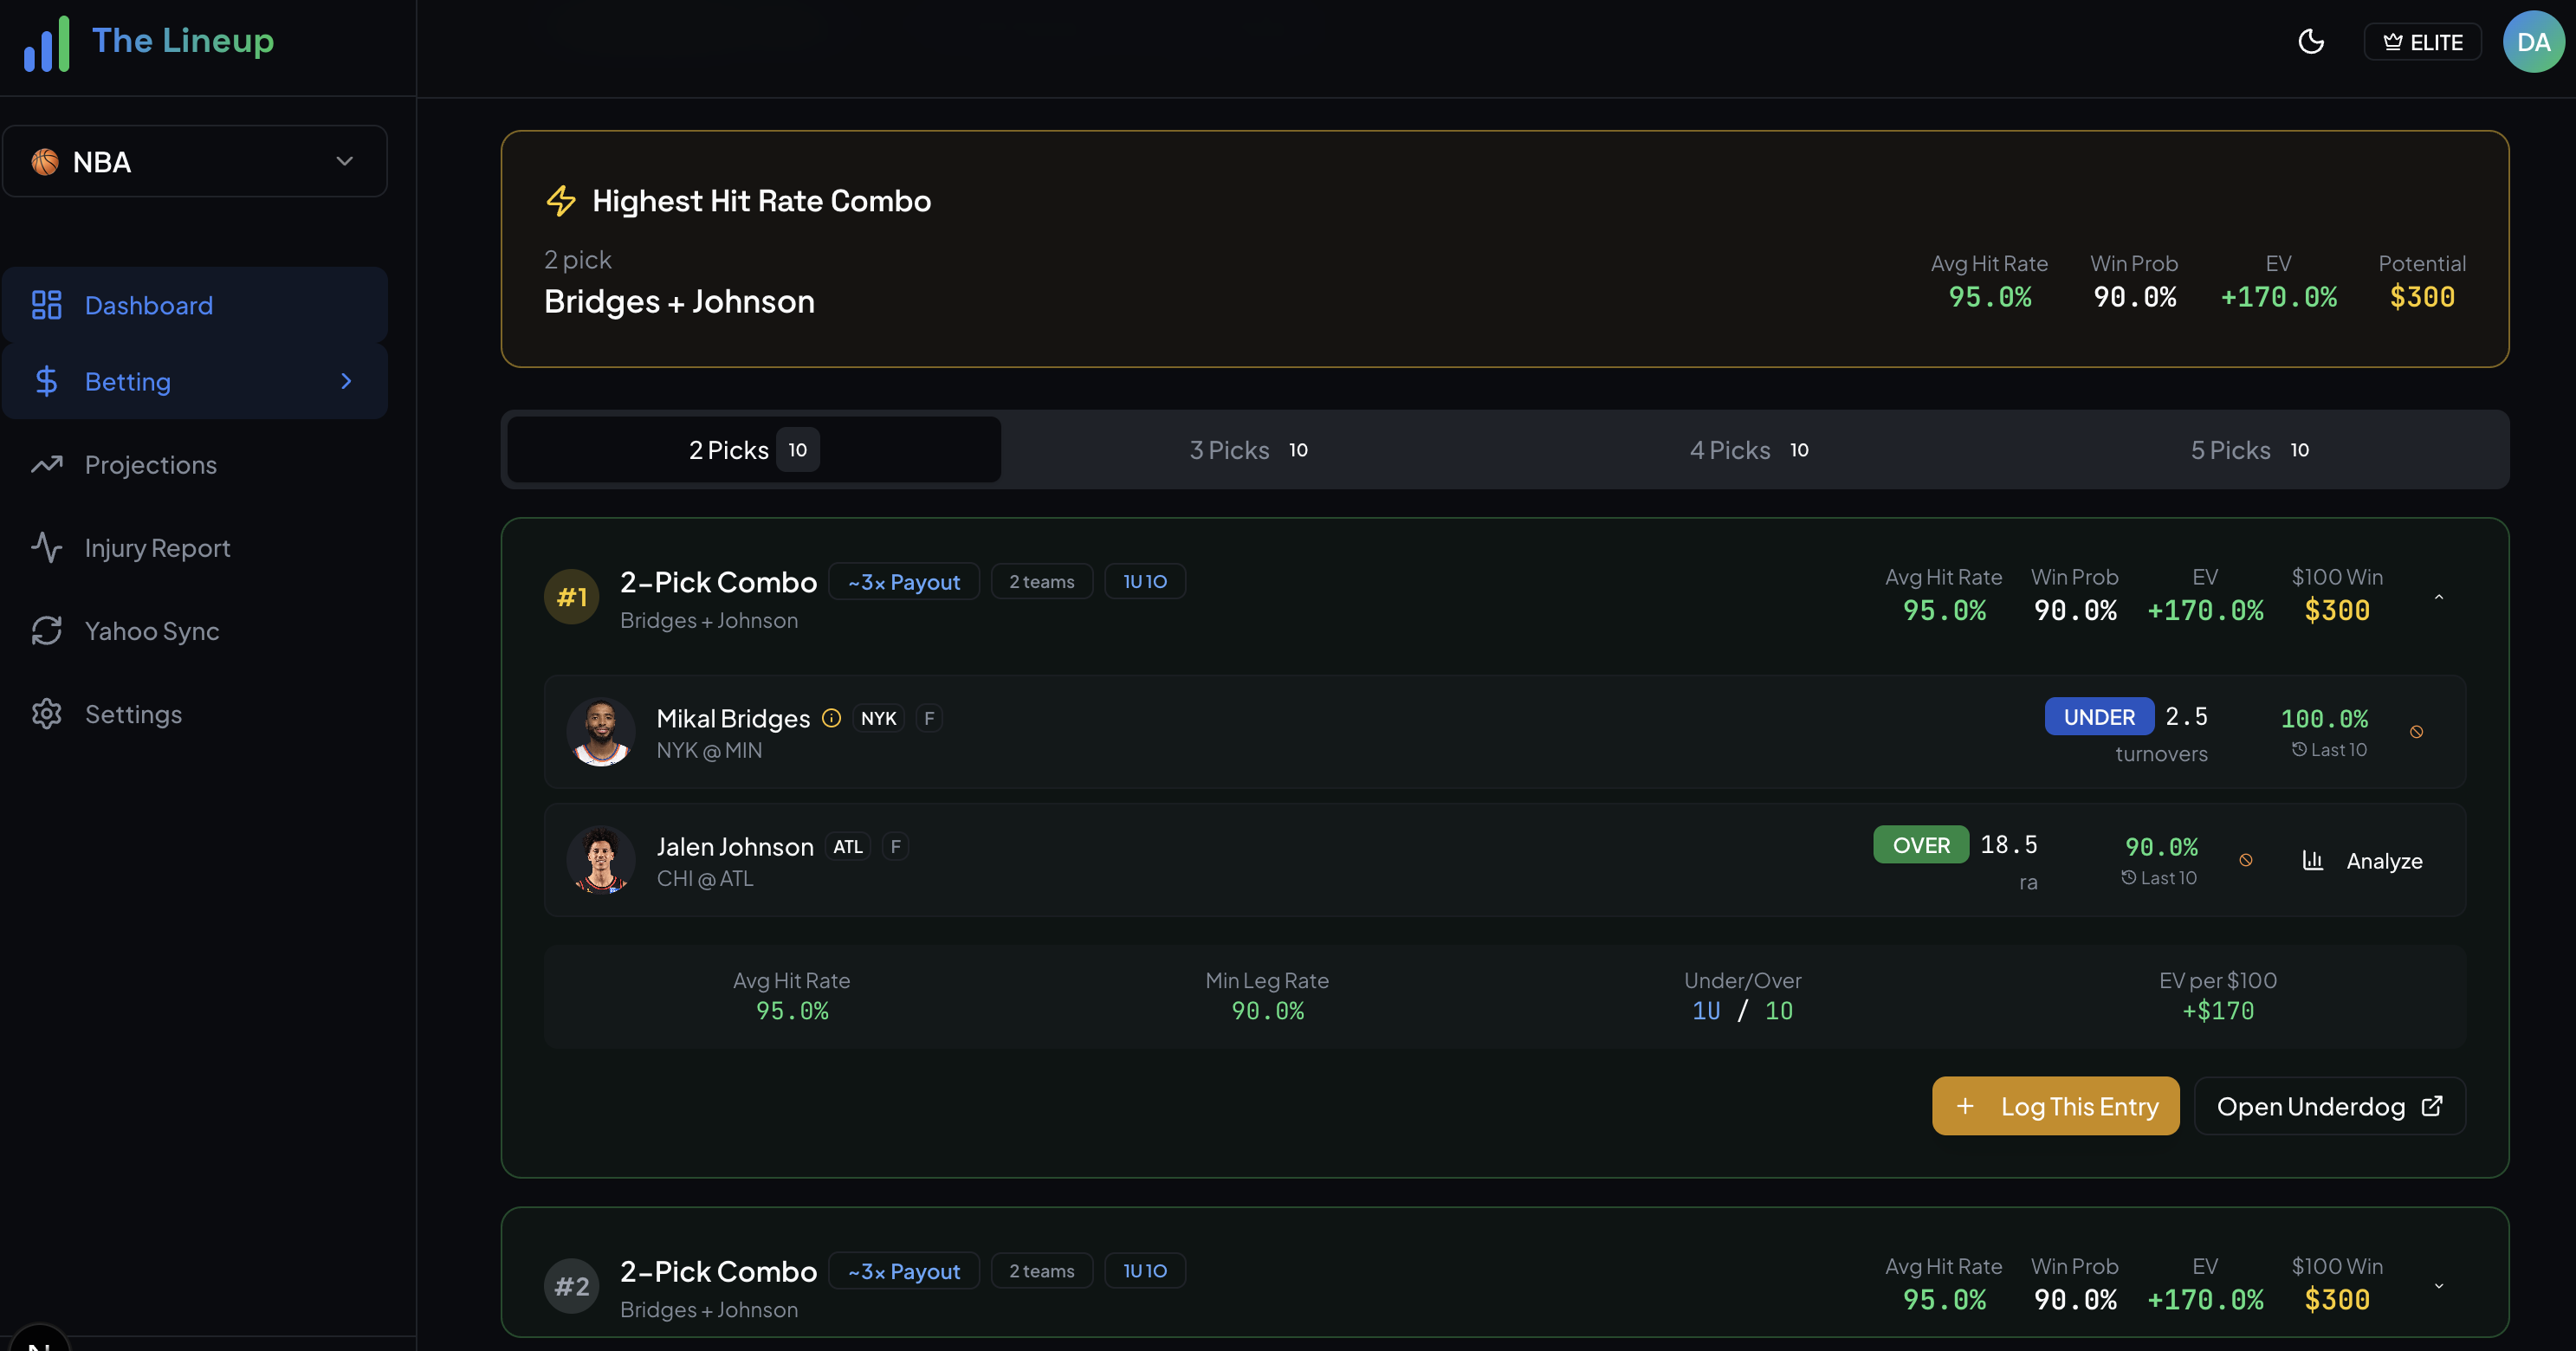Switch to the 3 Picks tab

click(1248, 449)
